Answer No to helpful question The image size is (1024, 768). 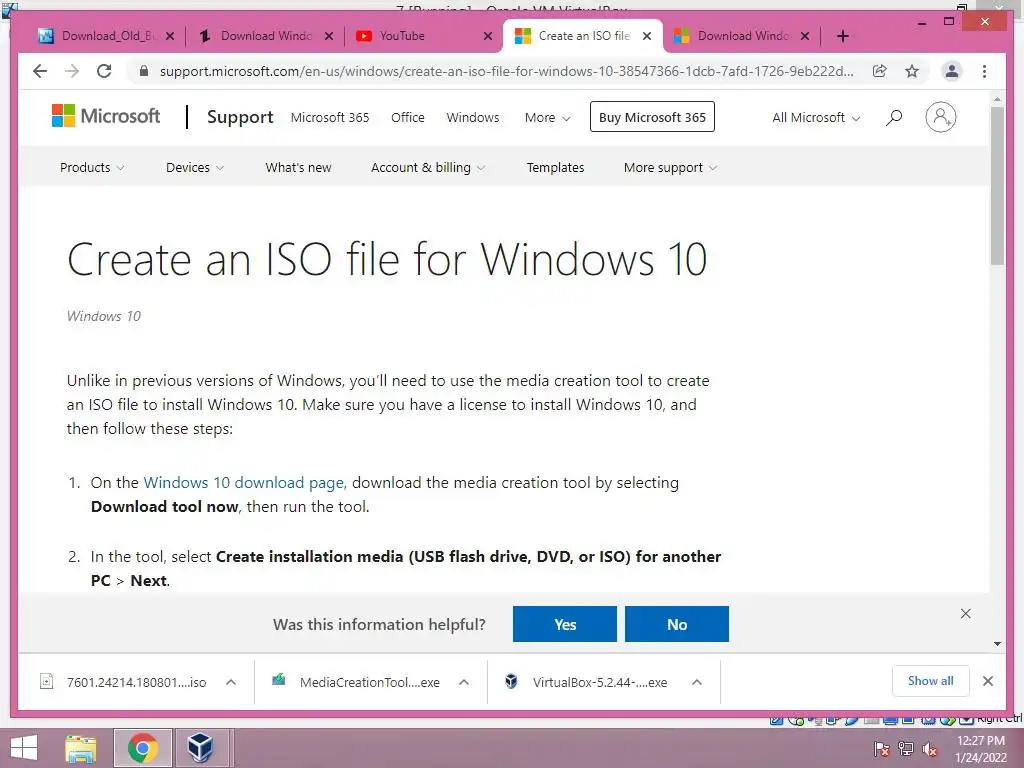coord(677,624)
